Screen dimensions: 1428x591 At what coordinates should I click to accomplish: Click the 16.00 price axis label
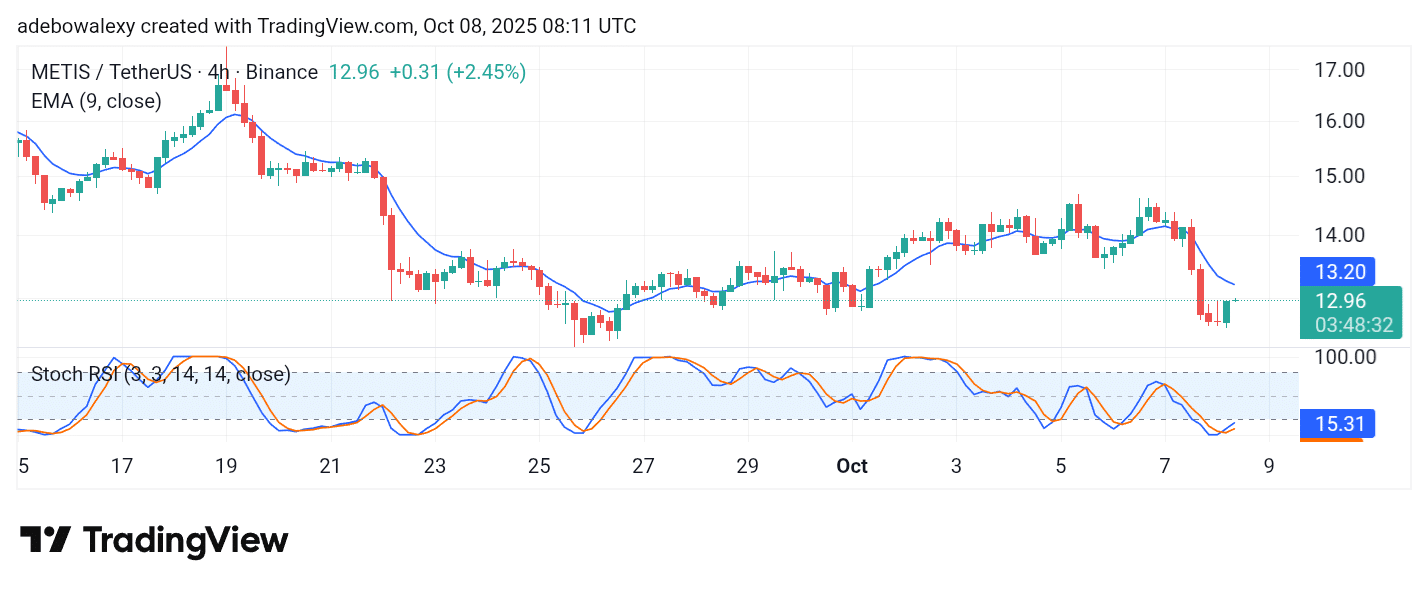(x=1338, y=121)
